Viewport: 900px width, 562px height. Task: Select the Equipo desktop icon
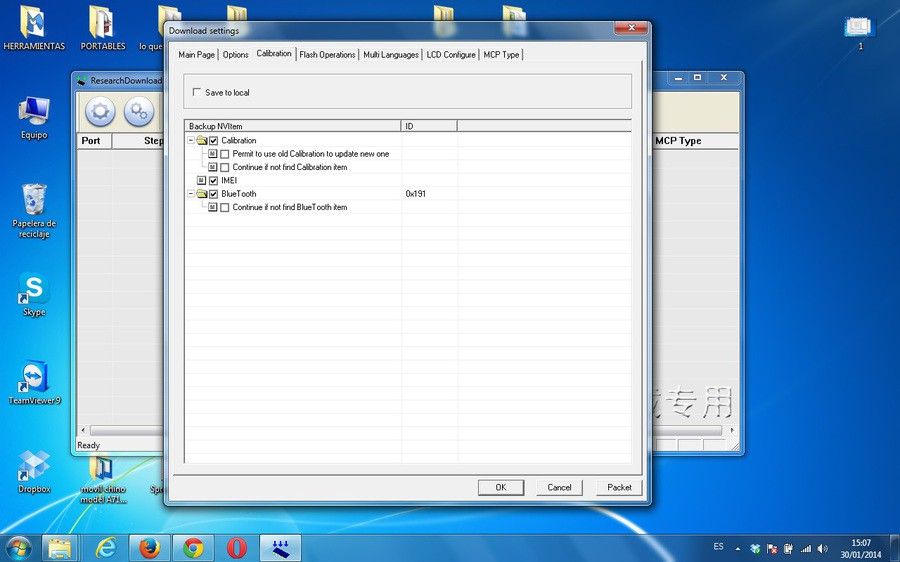pos(34,118)
